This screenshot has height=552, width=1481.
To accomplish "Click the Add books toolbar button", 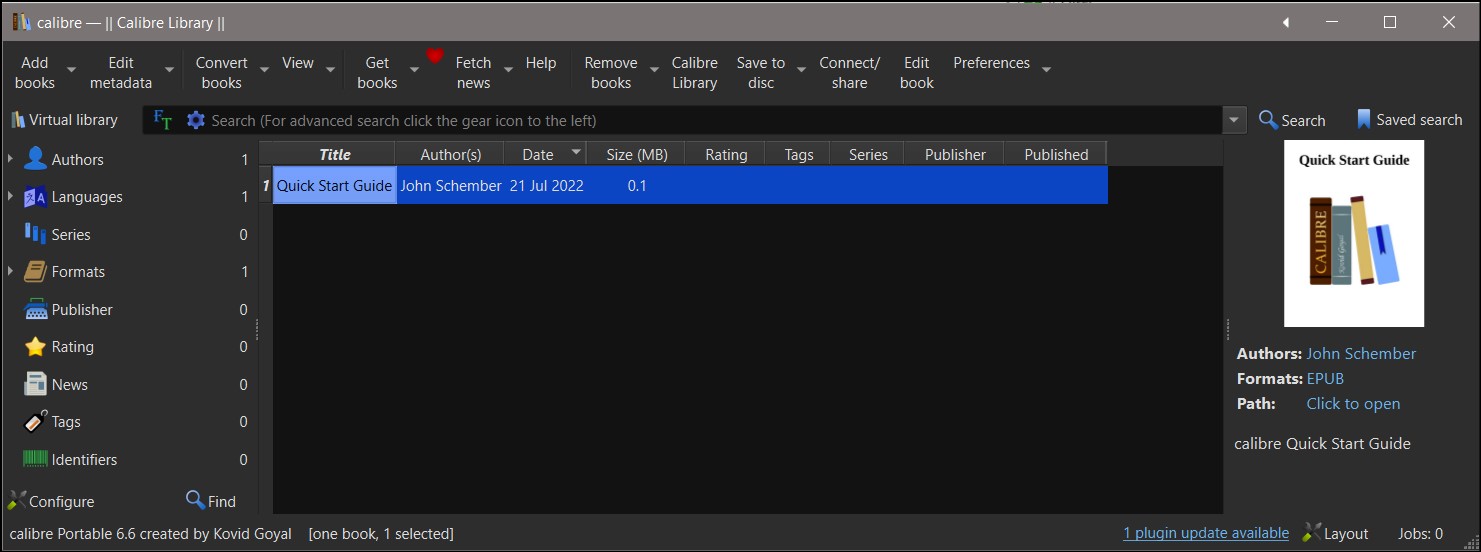I will (35, 72).
